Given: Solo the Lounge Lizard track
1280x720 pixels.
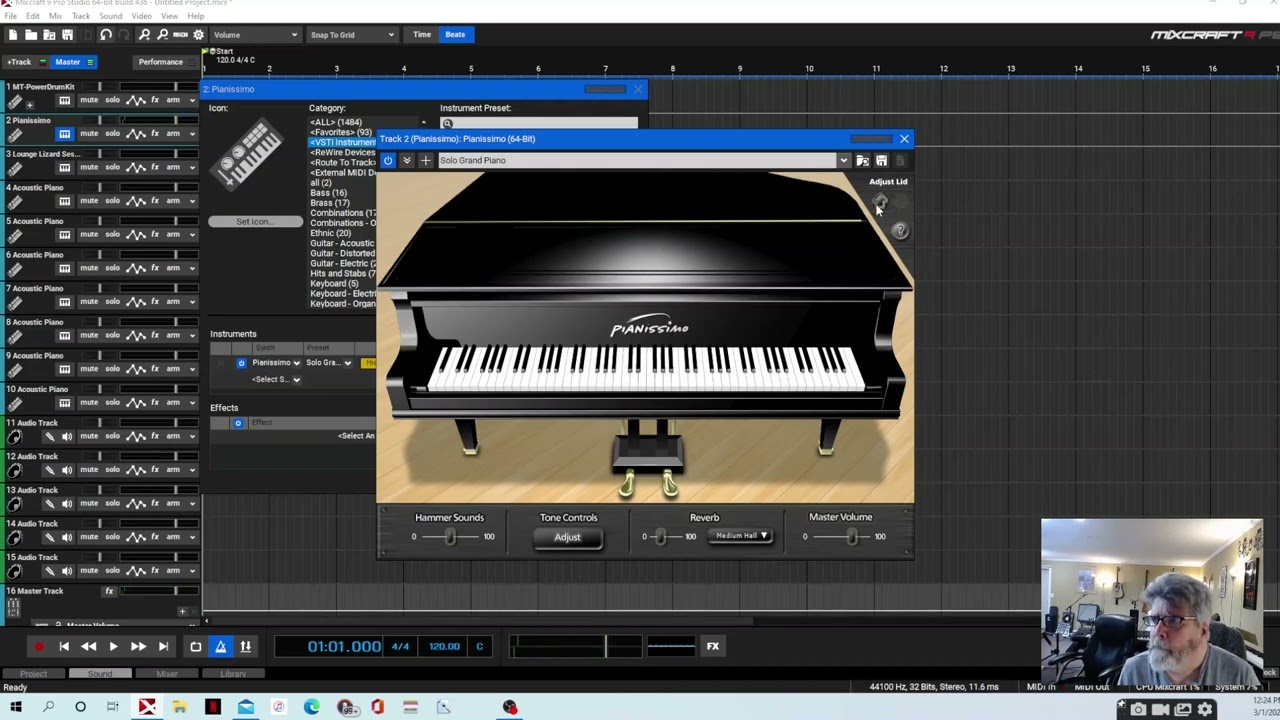Looking at the screenshot, I should tap(112, 167).
